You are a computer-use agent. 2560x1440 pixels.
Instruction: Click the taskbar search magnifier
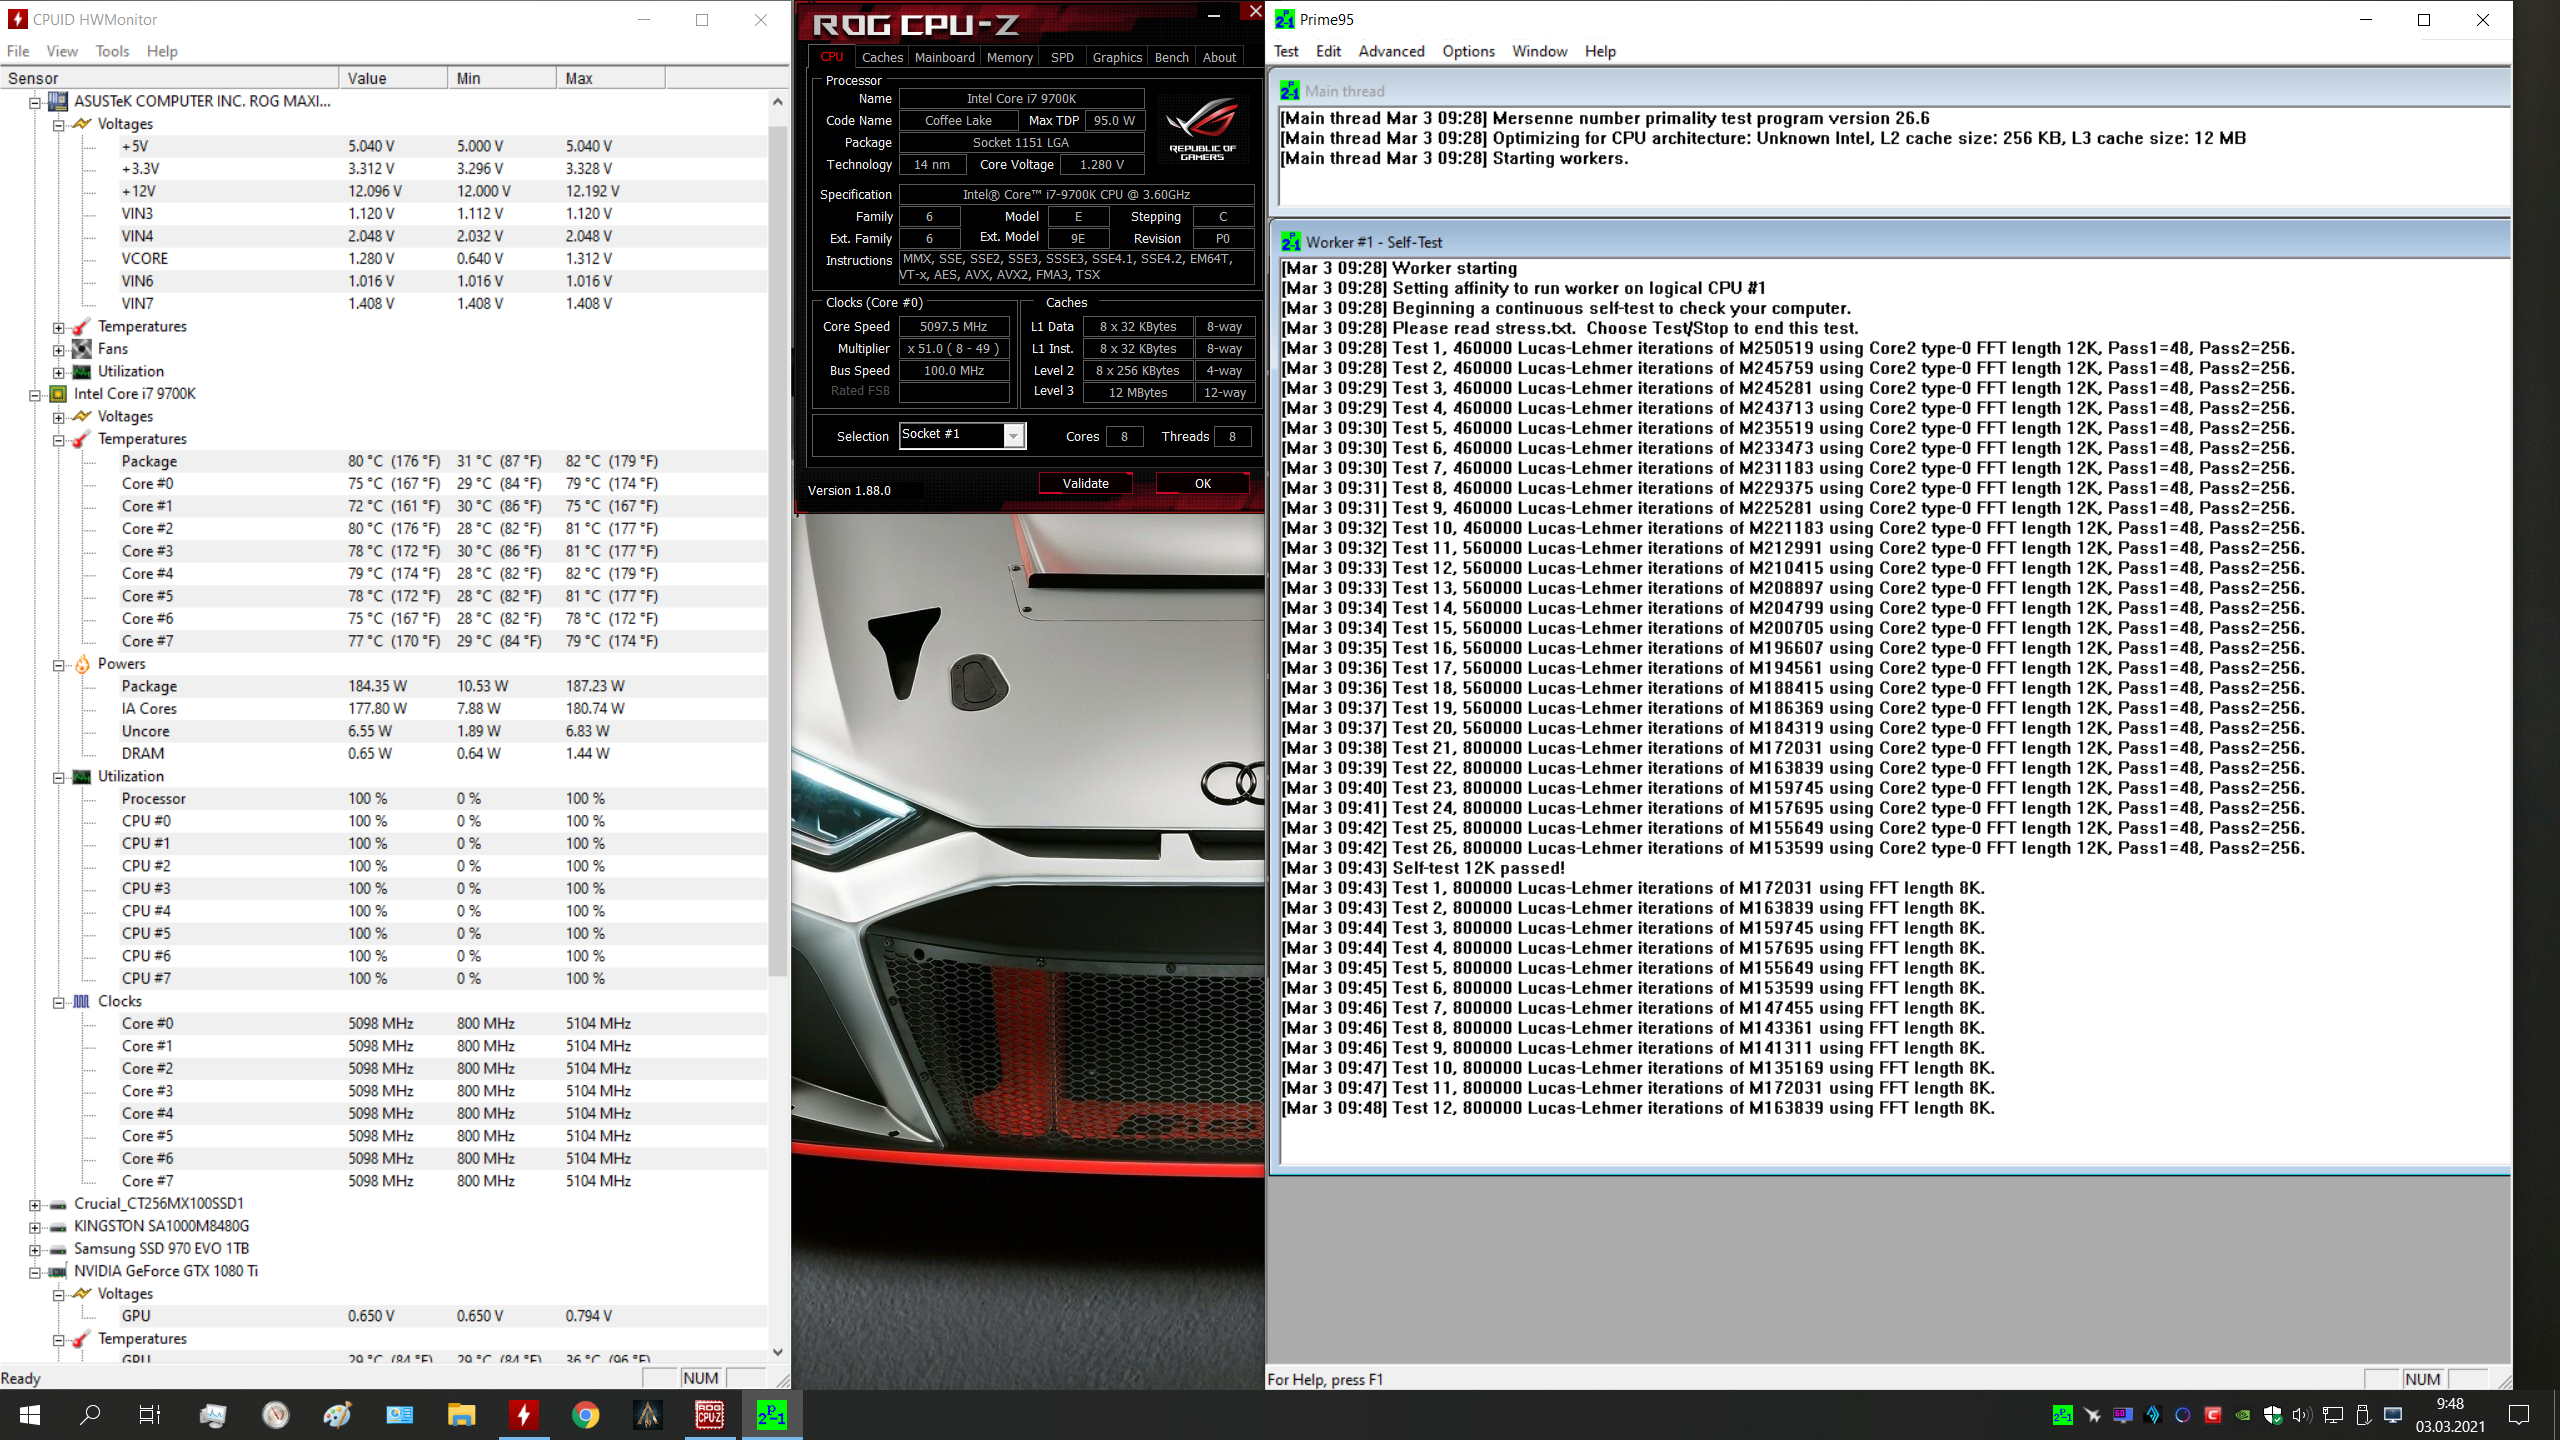90,1414
